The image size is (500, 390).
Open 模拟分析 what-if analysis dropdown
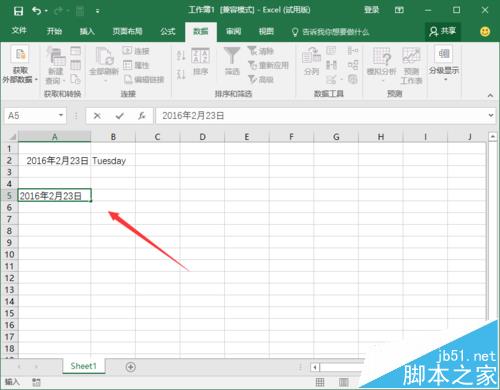(x=381, y=65)
